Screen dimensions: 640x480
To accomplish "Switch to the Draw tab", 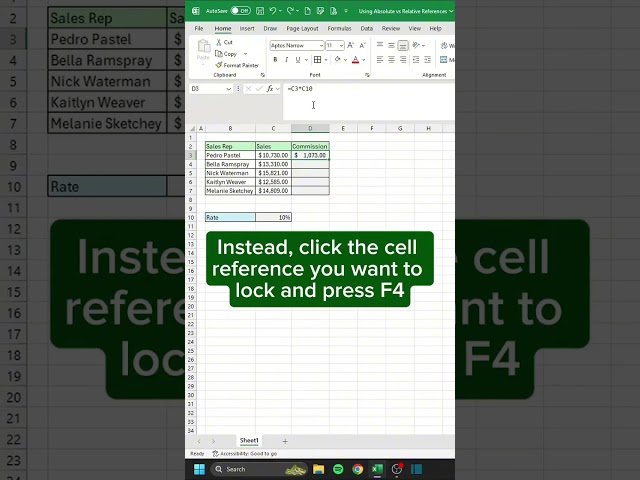I will click(270, 29).
